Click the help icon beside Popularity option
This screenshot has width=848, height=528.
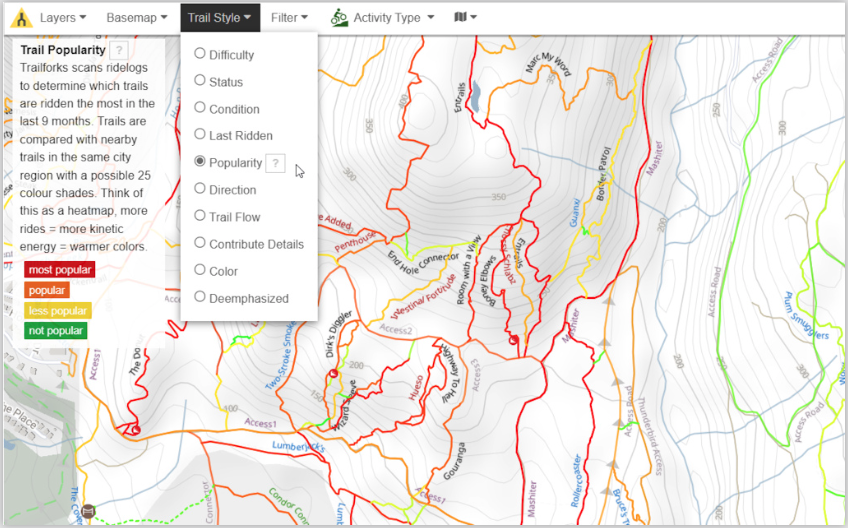pyautogui.click(x=275, y=163)
